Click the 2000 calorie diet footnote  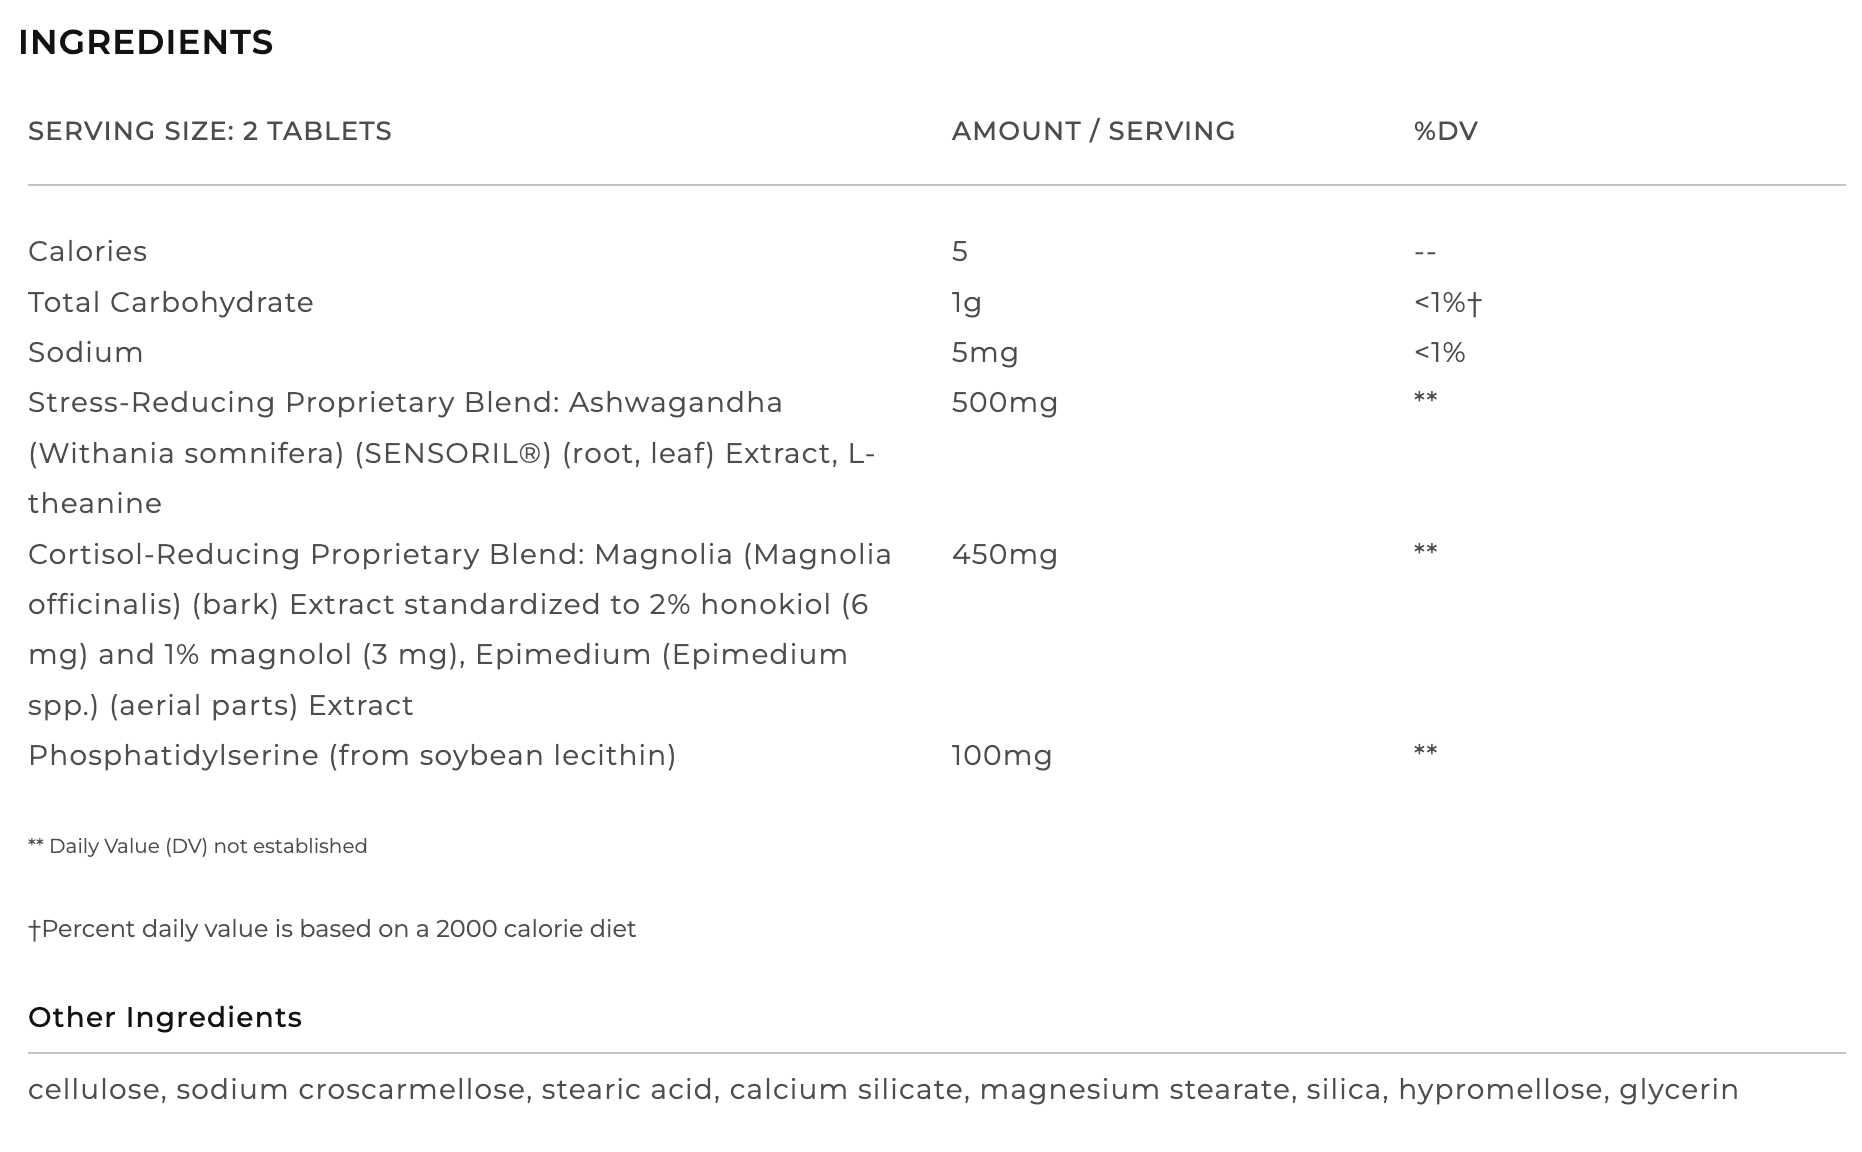[332, 929]
